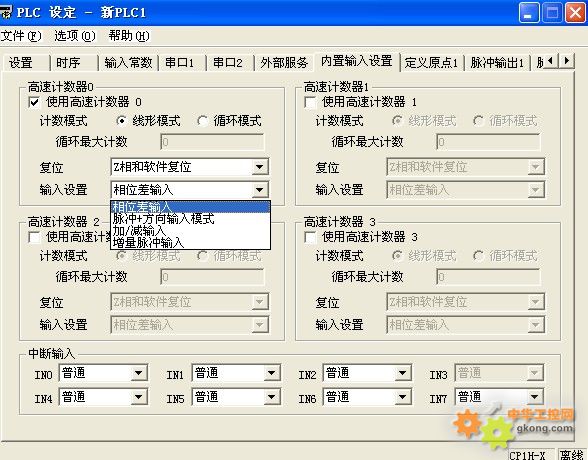Open the 选项(O) menu
This screenshot has width=588, height=460.
[x=75, y=36]
